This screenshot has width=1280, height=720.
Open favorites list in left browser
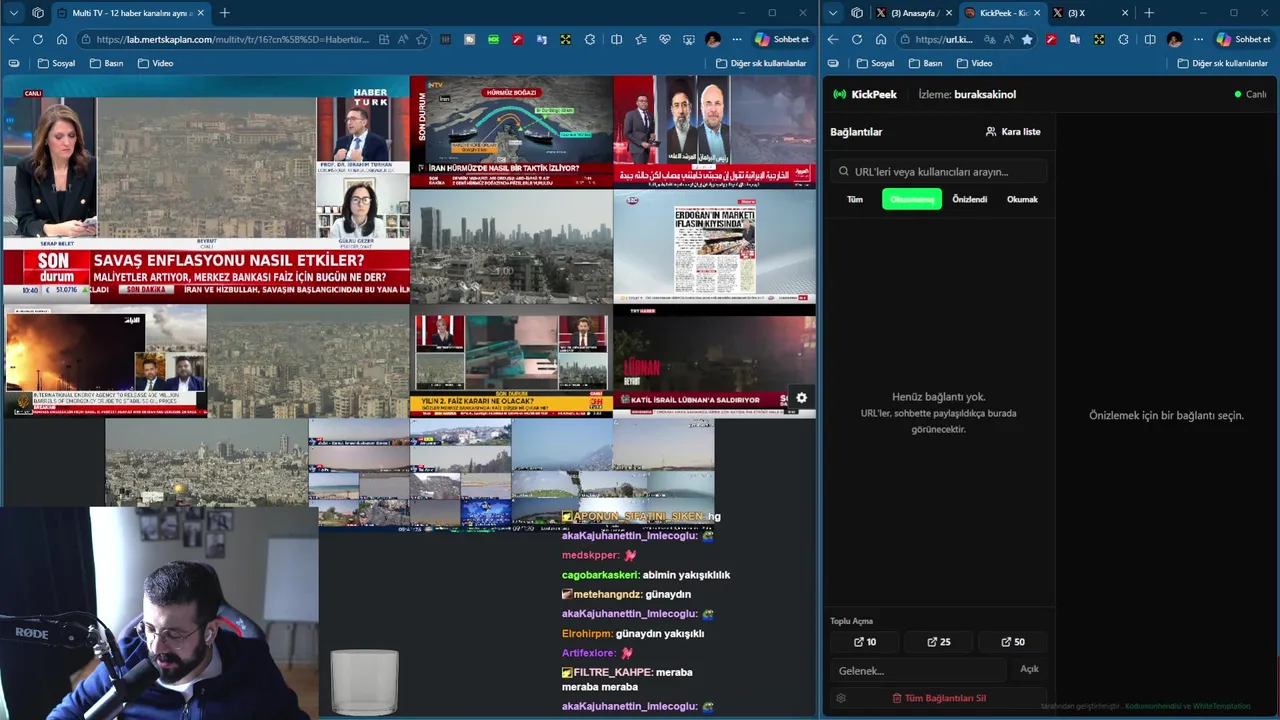pos(640,39)
